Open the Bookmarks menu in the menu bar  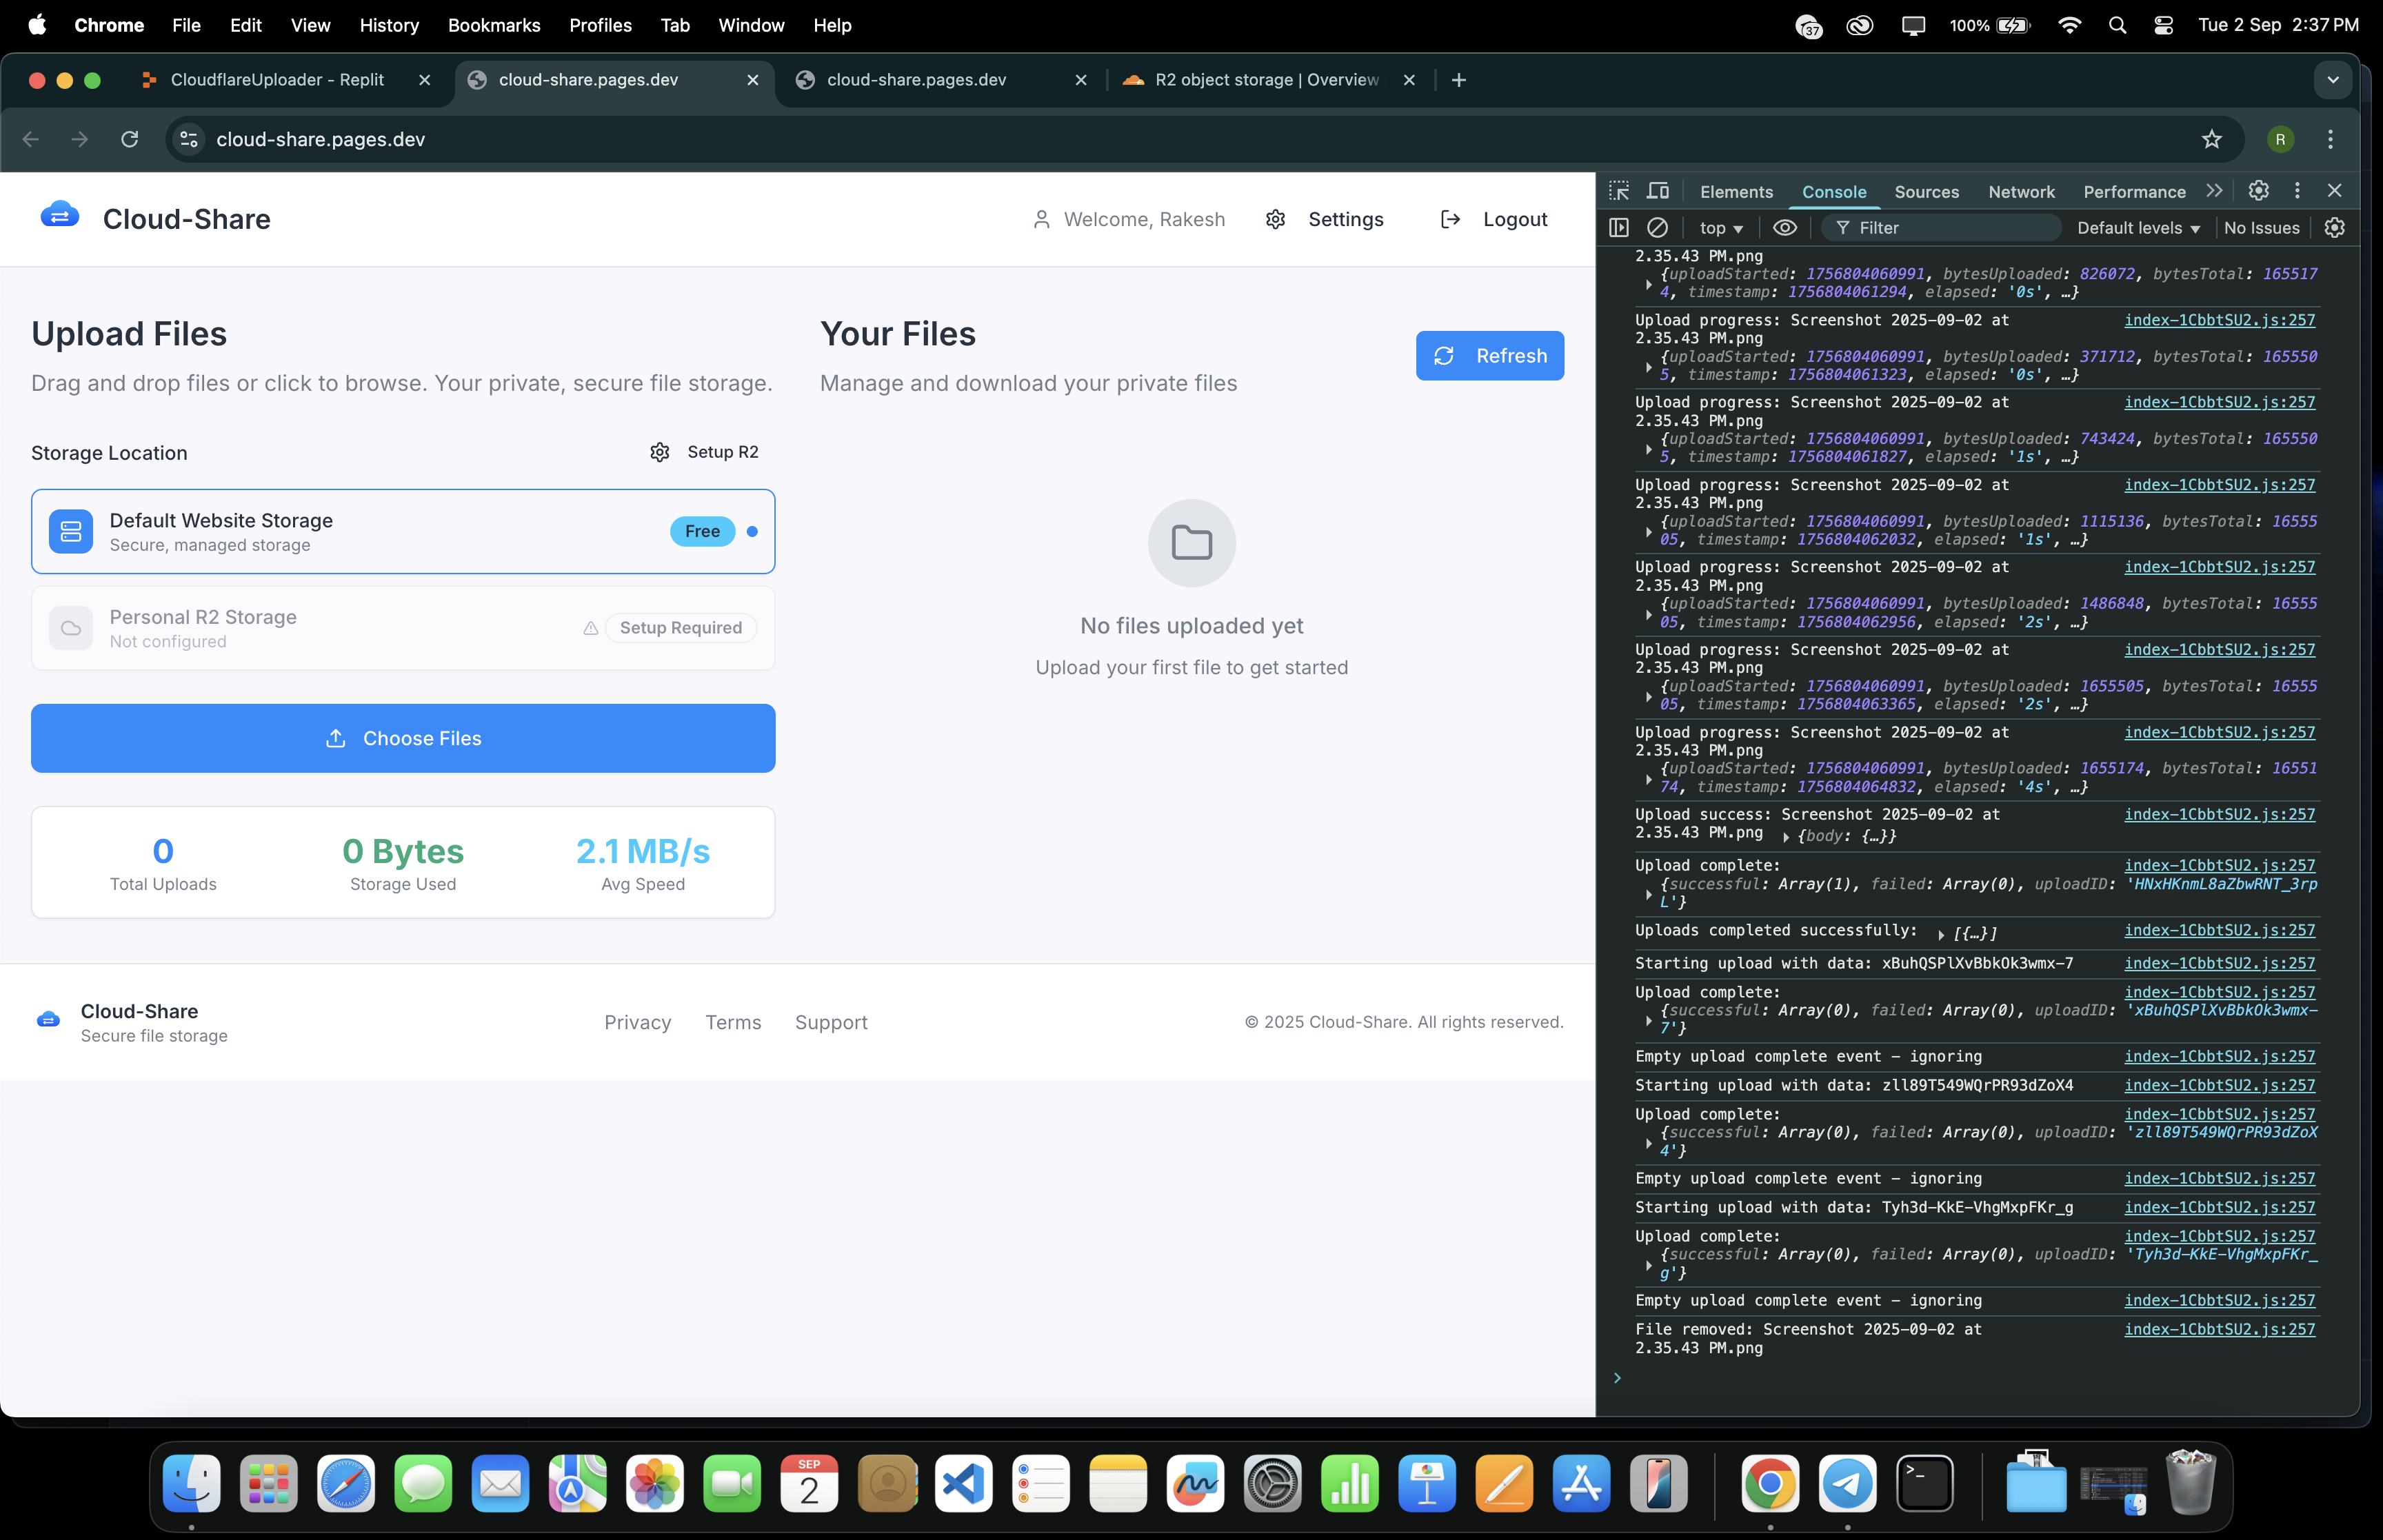point(494,25)
